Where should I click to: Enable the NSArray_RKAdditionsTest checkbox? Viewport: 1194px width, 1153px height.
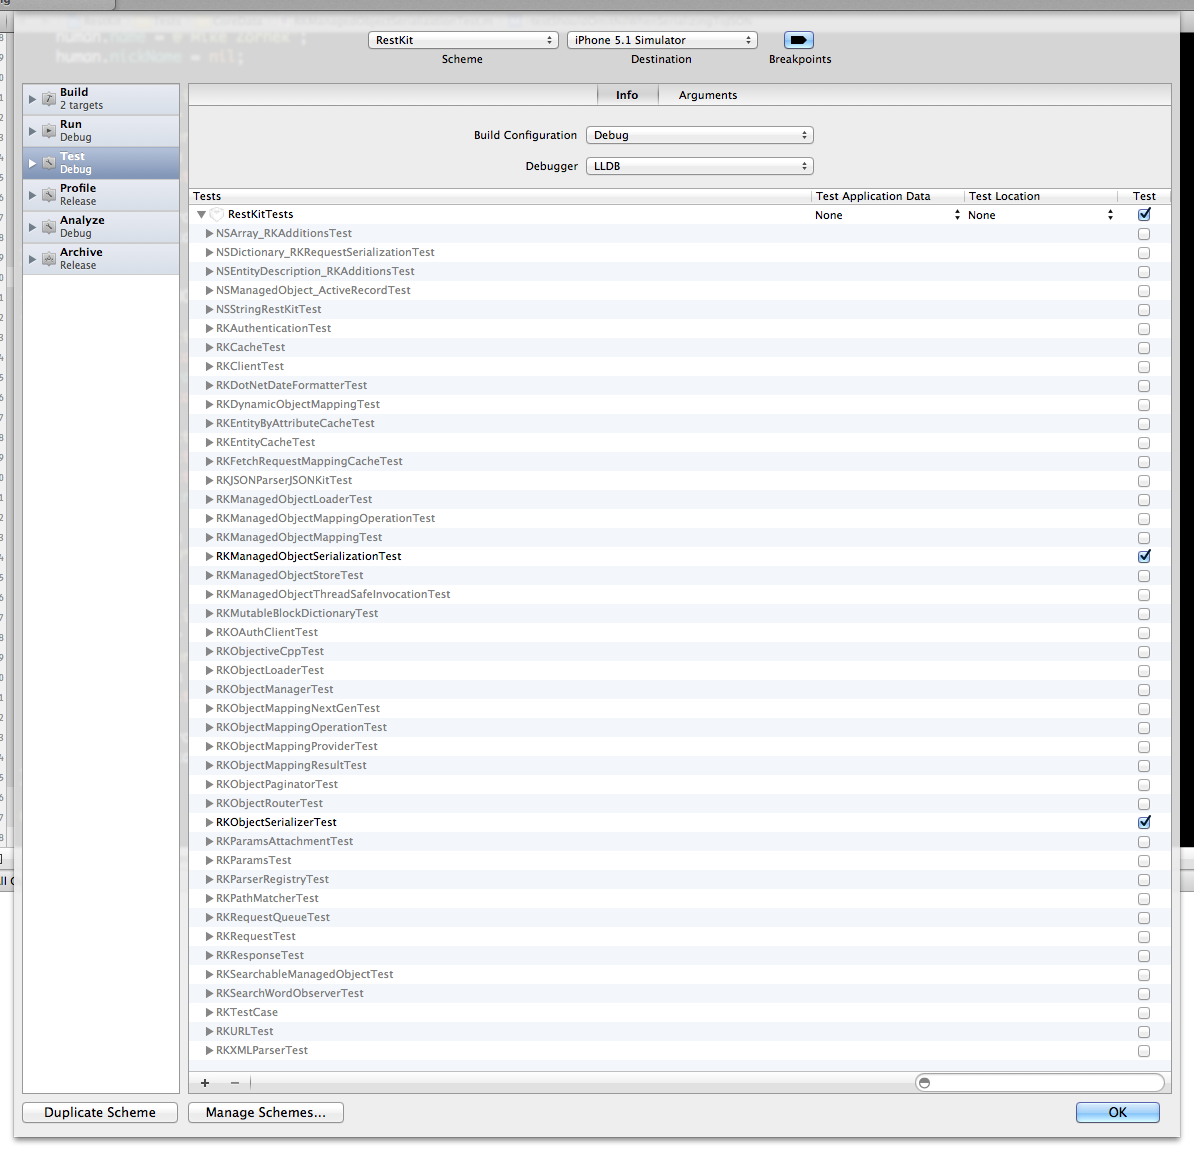[x=1144, y=234]
